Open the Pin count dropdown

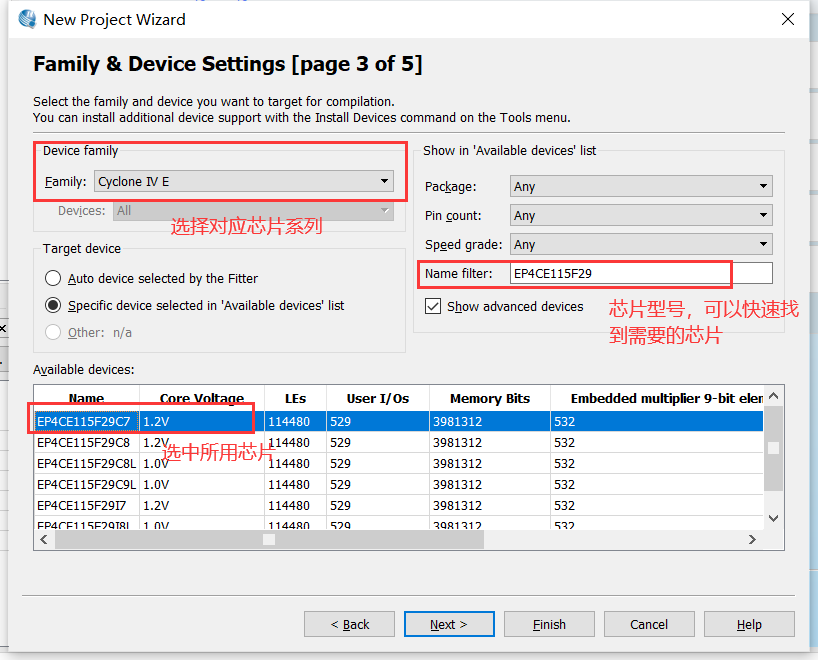point(641,215)
